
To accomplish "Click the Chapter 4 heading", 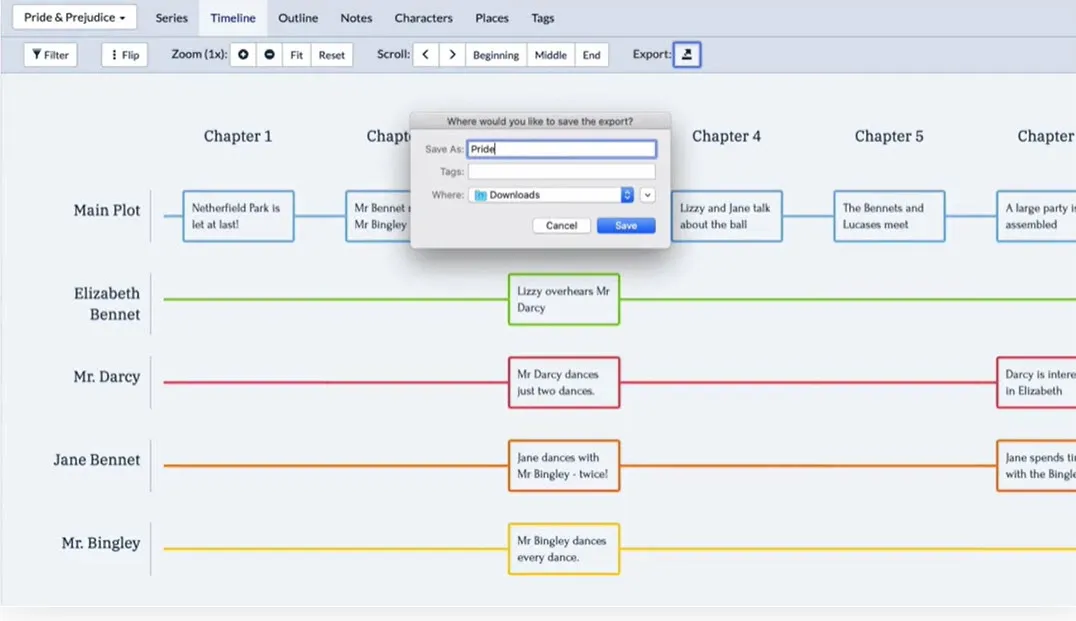I will click(726, 136).
